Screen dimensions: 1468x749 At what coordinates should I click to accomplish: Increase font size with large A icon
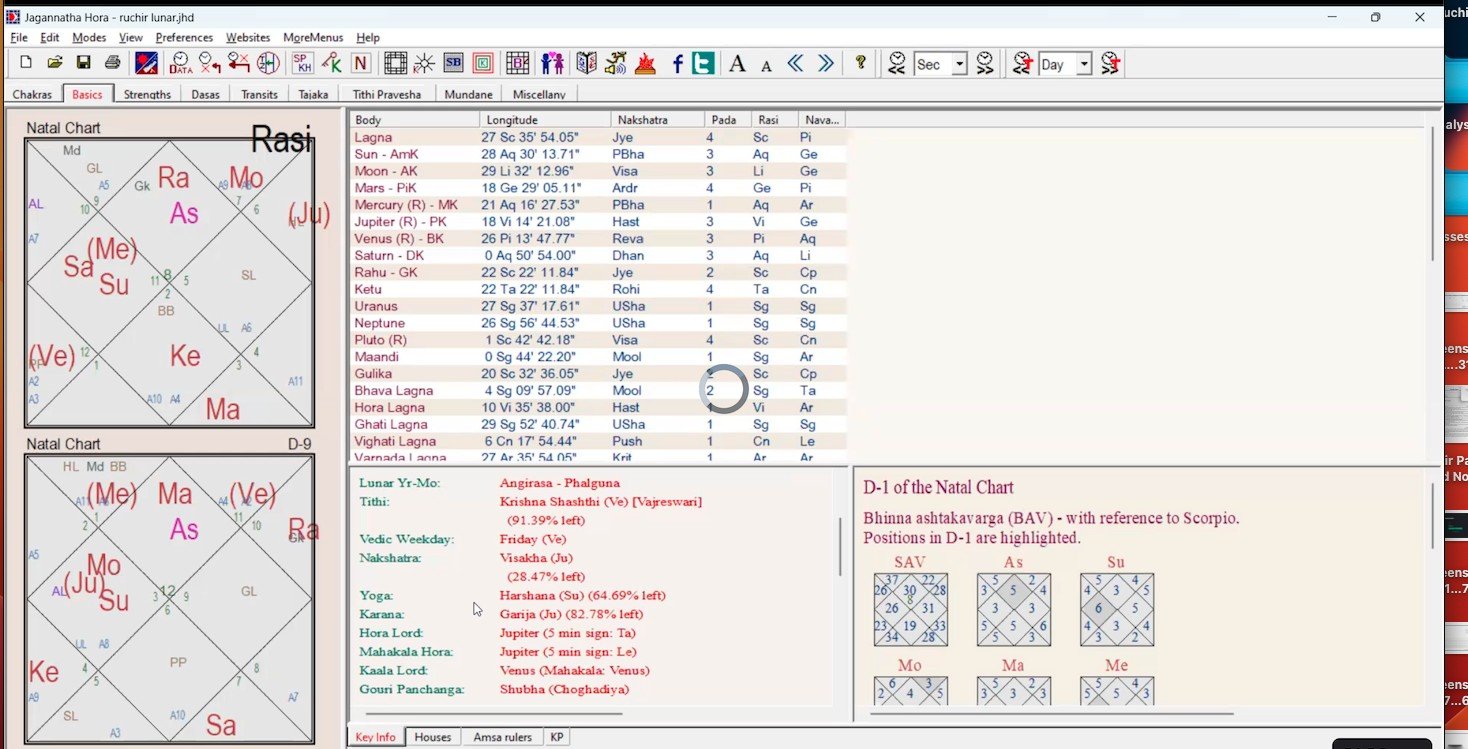737,64
